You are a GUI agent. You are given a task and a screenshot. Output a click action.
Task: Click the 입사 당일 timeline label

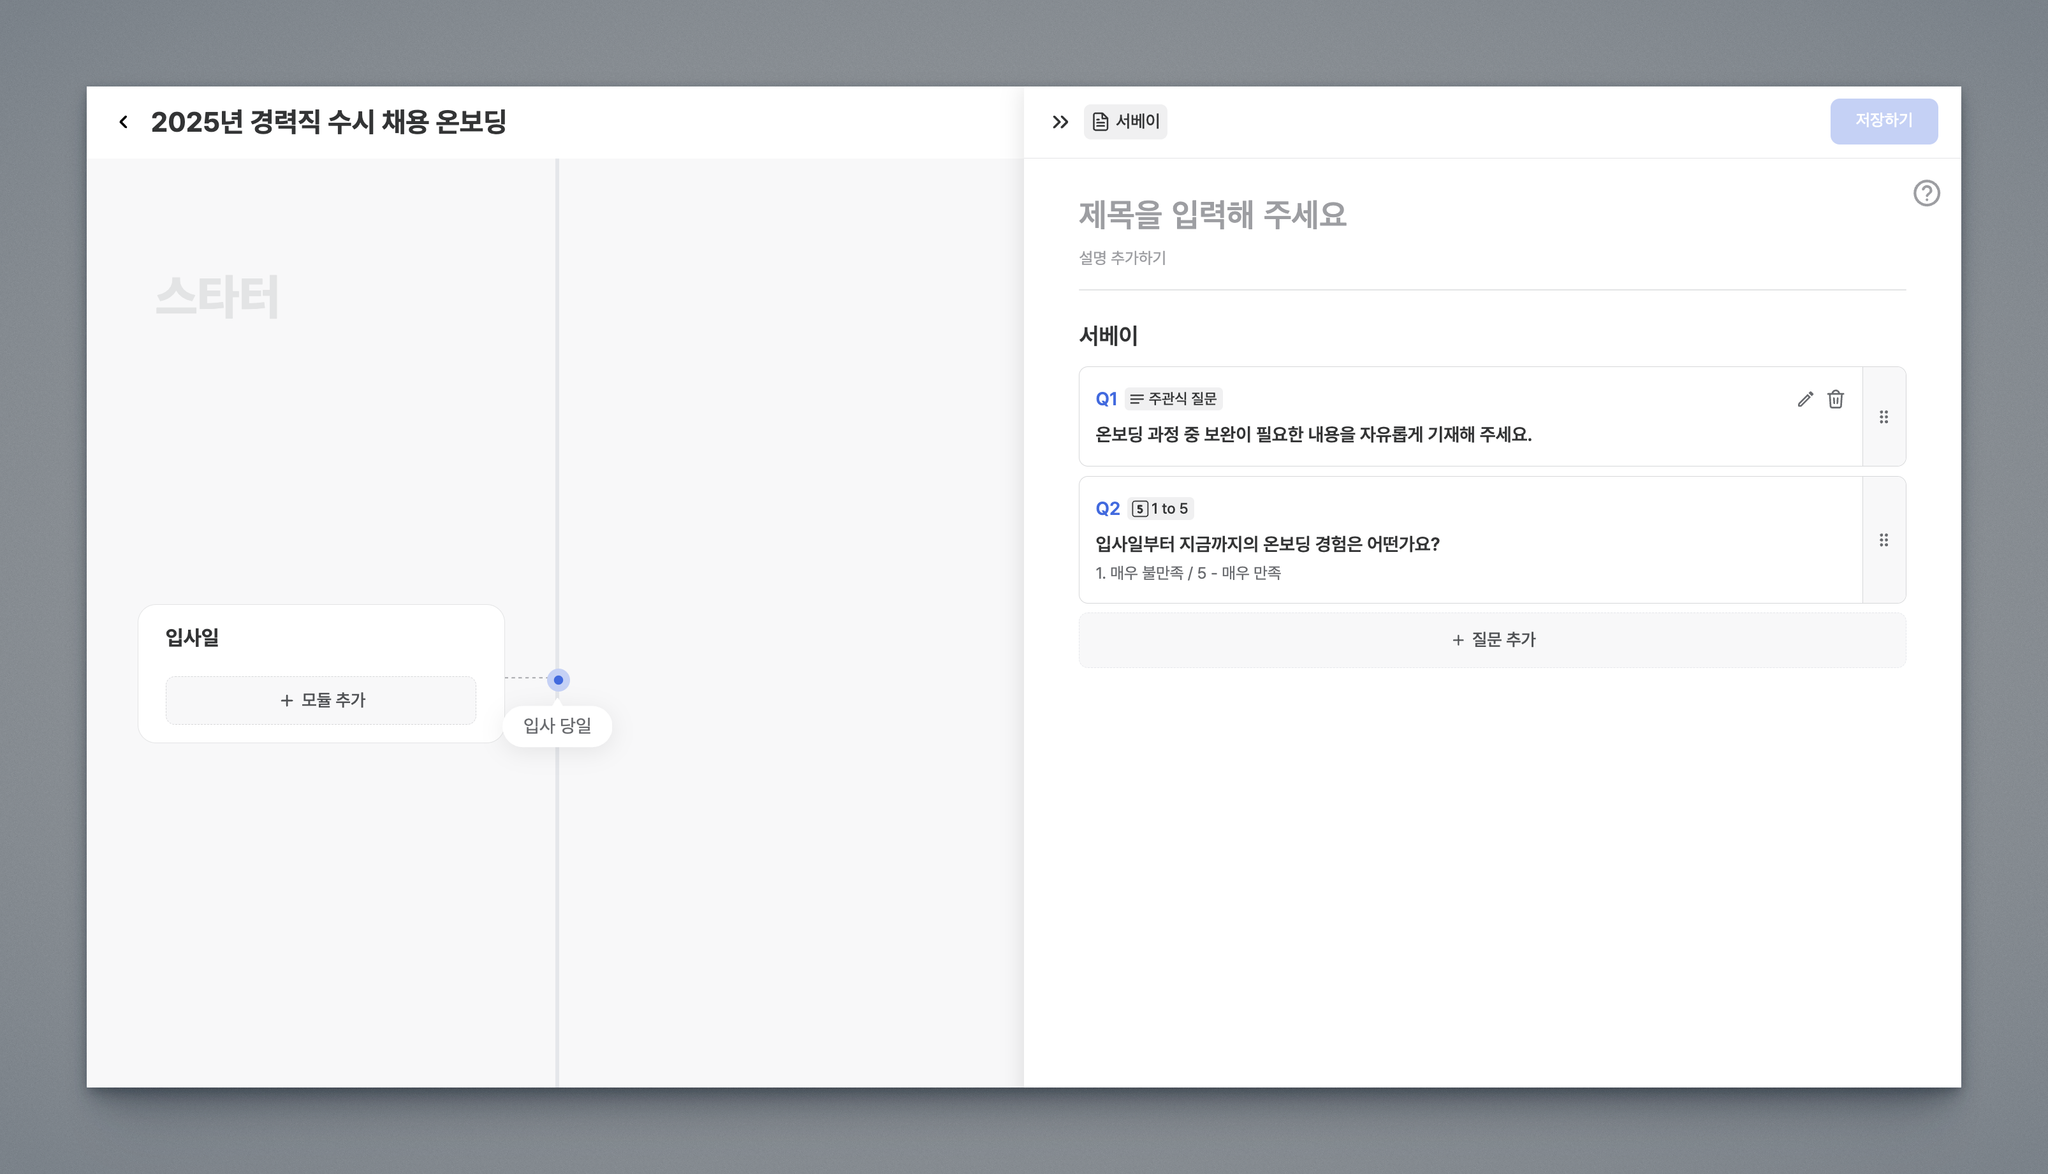(557, 726)
